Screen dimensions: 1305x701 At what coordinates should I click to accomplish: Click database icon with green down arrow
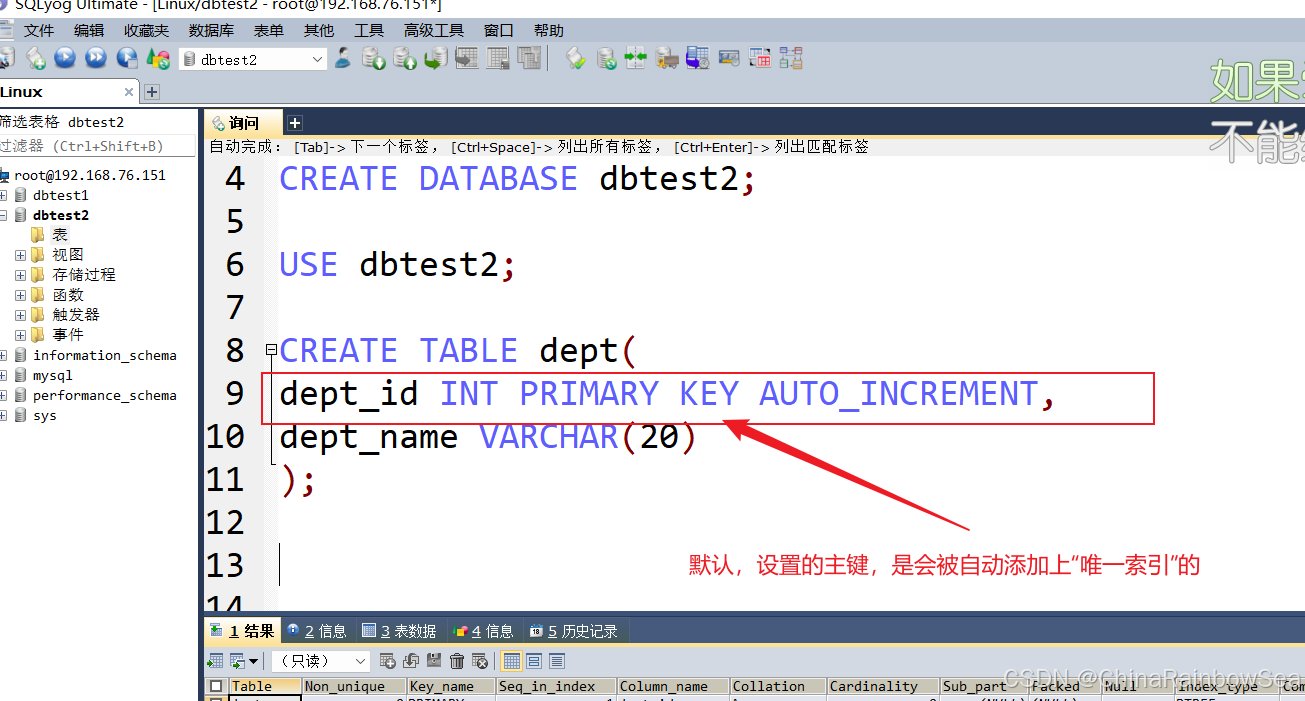(374, 59)
